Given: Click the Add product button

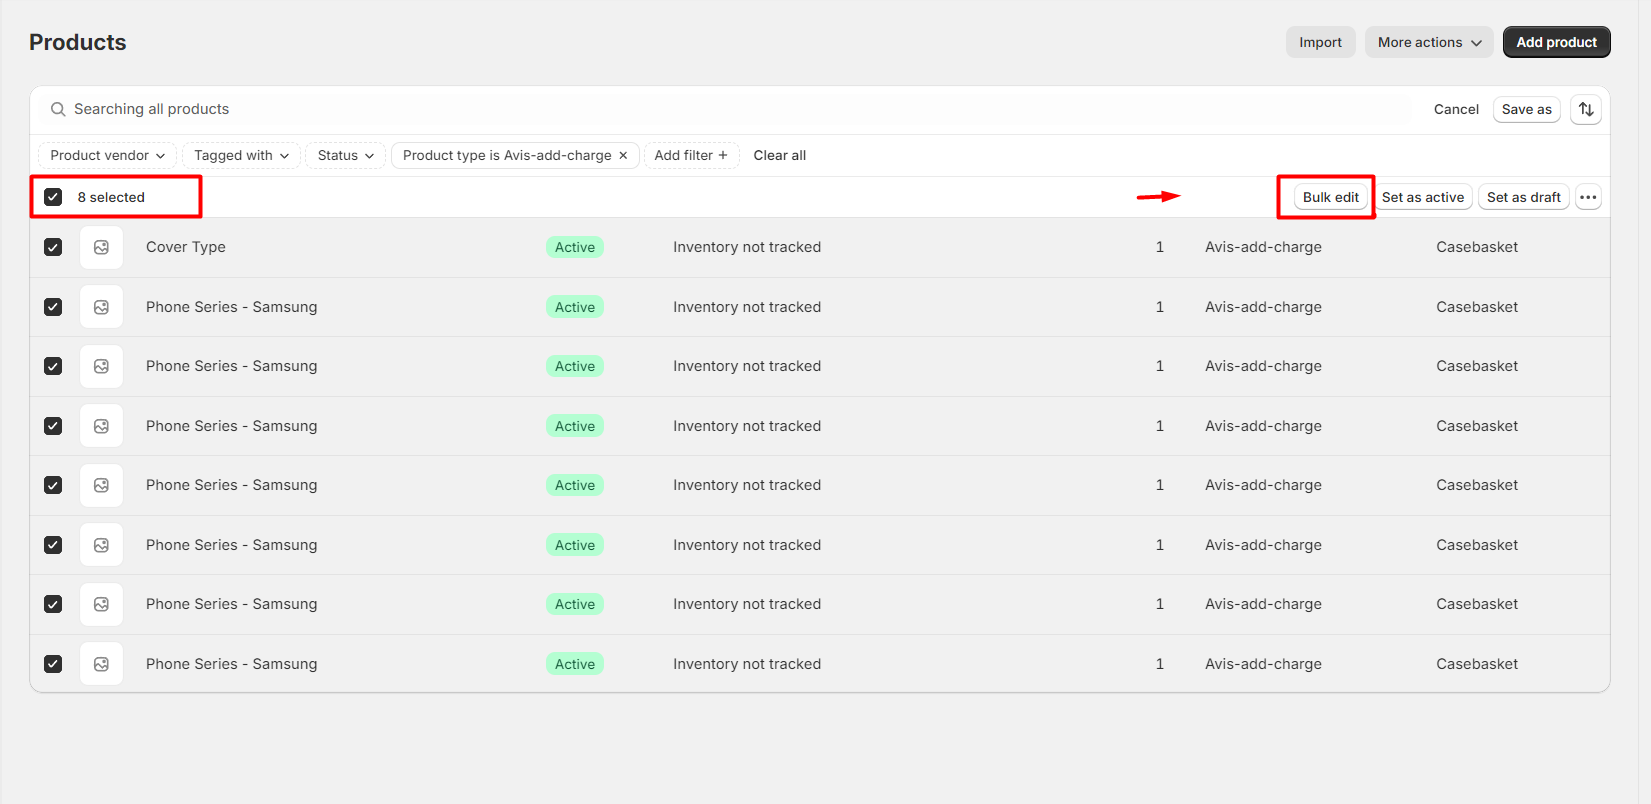Looking at the screenshot, I should (x=1556, y=42).
